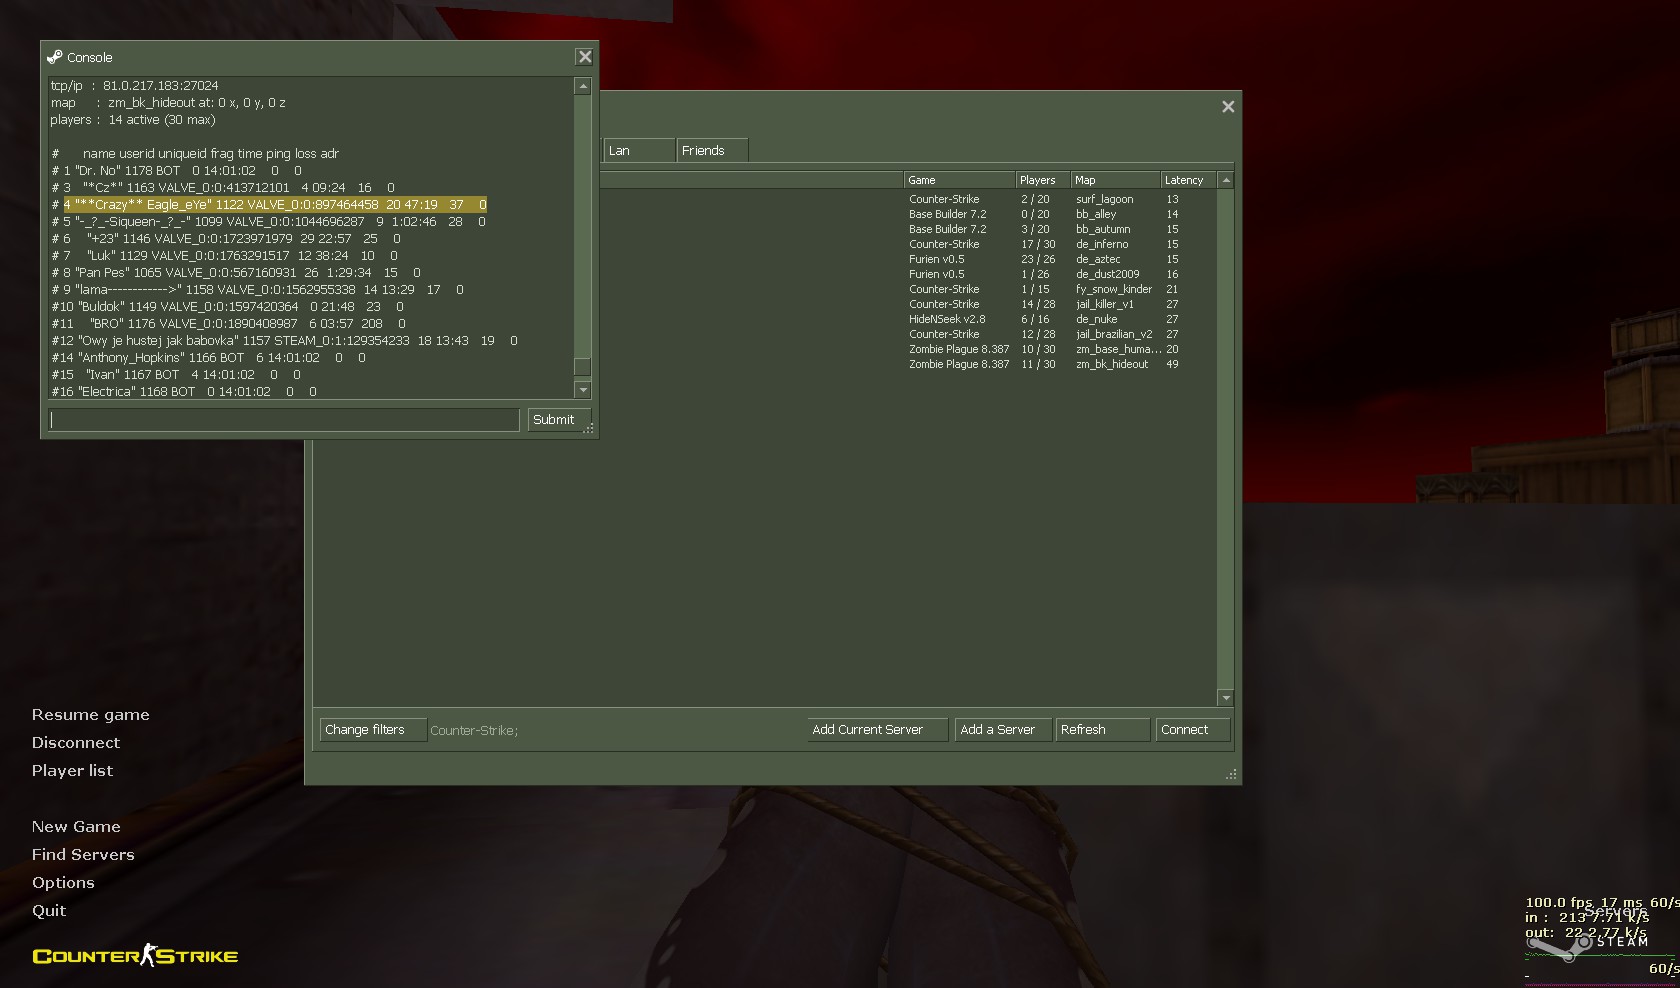Click Add a Server button
Screen dimensions: 1680x988
[x=1003, y=730]
